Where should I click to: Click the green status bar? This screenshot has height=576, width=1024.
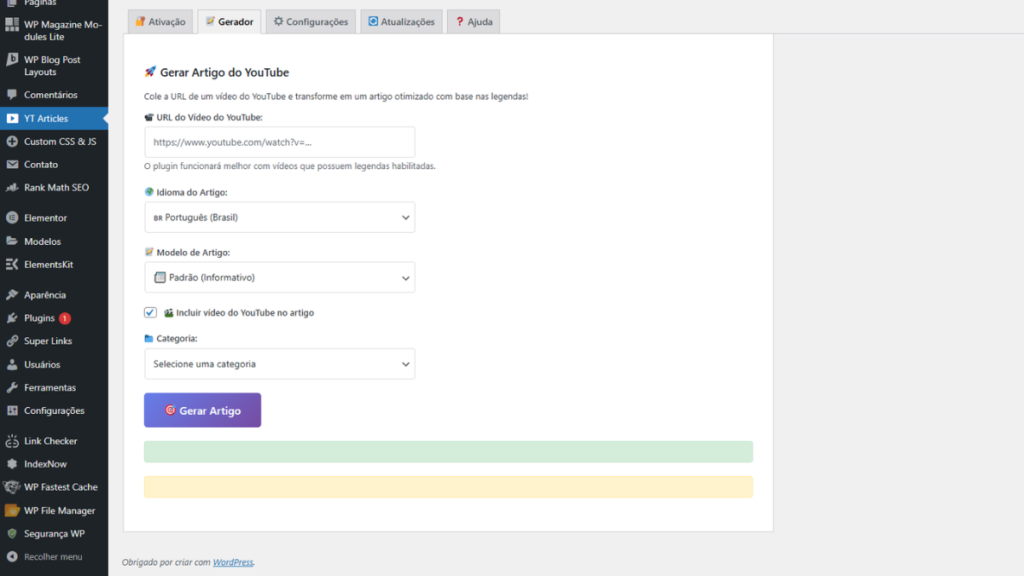pyautogui.click(x=448, y=452)
